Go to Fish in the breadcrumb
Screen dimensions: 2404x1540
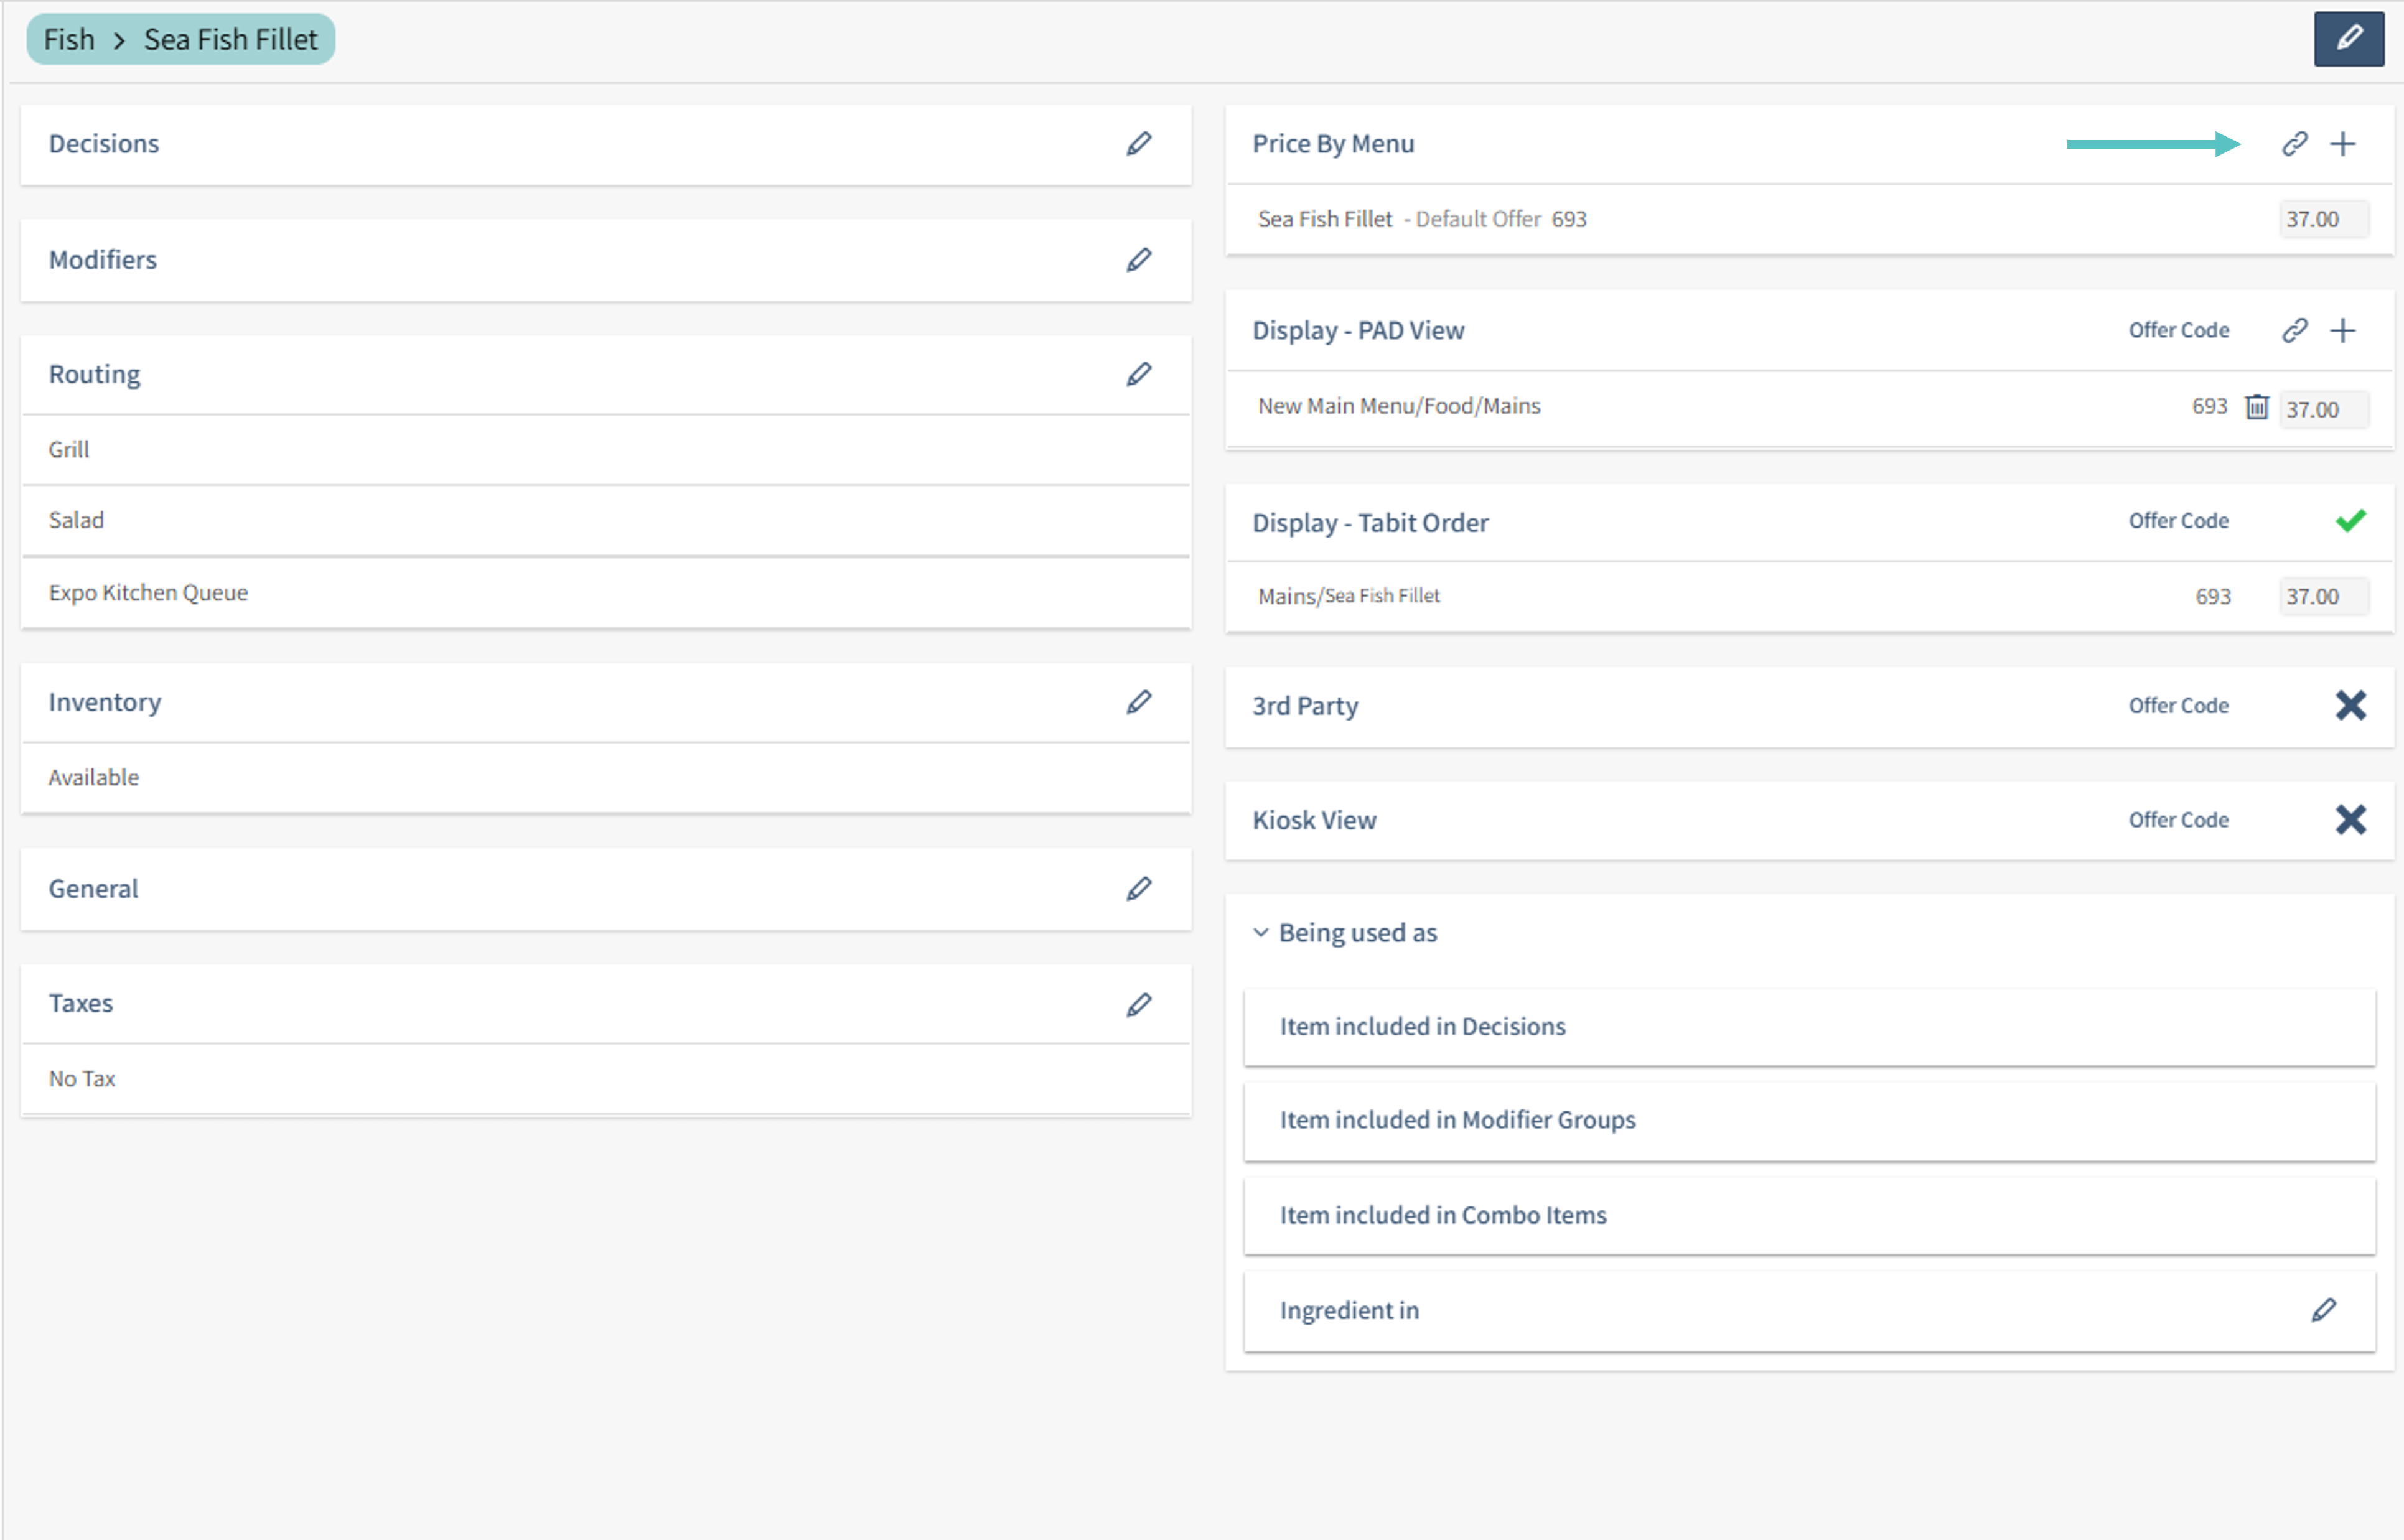69,40
